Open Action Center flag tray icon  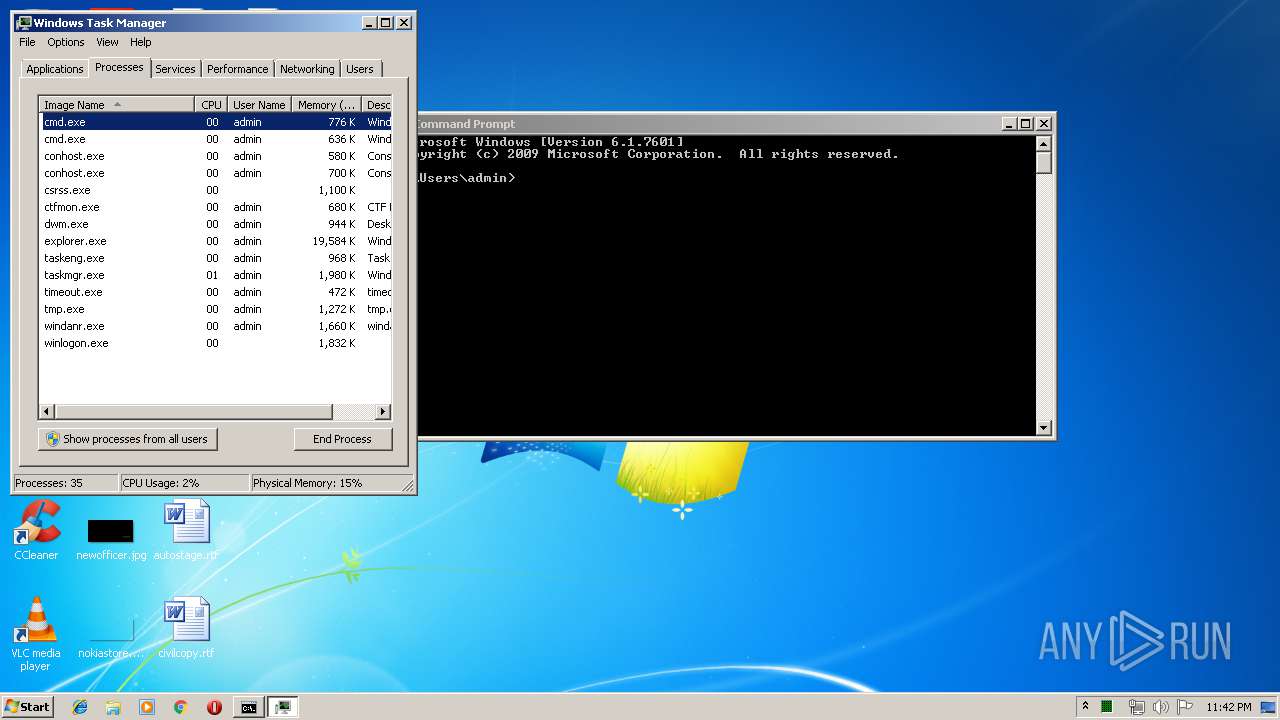click(1185, 707)
